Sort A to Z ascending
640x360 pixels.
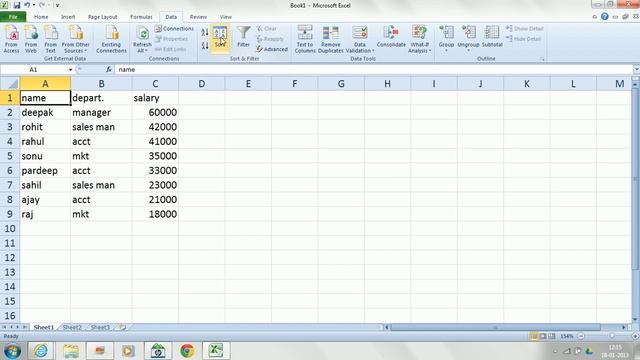pyautogui.click(x=205, y=32)
